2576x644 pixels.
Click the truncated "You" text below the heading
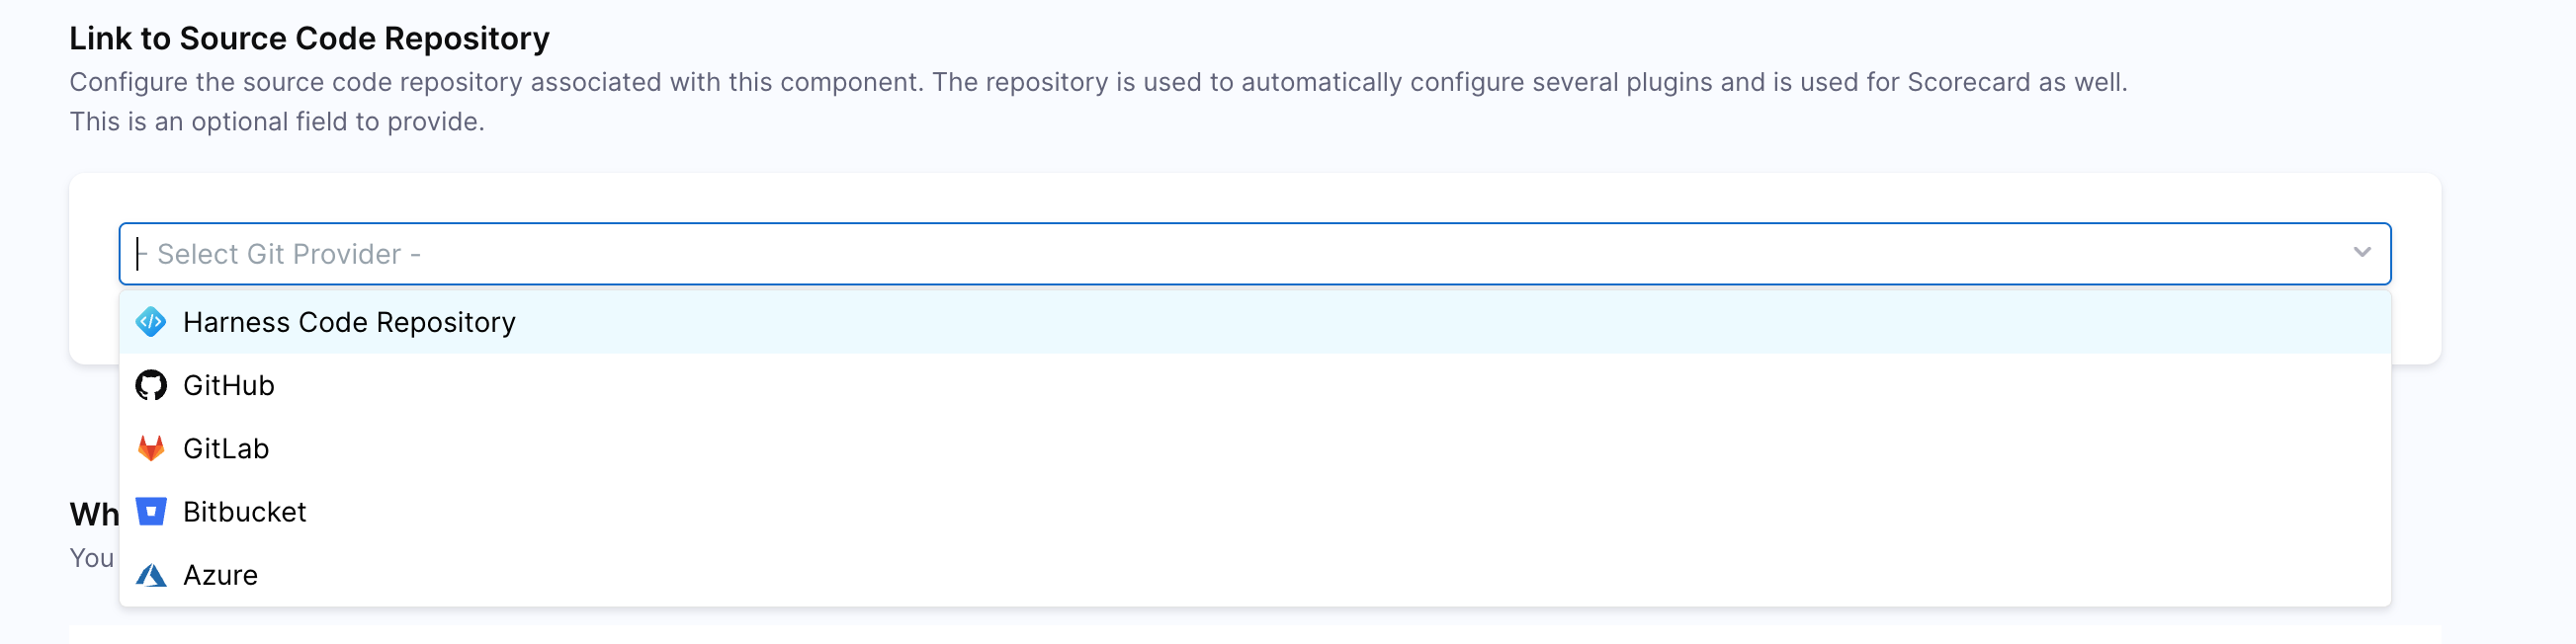tap(91, 558)
